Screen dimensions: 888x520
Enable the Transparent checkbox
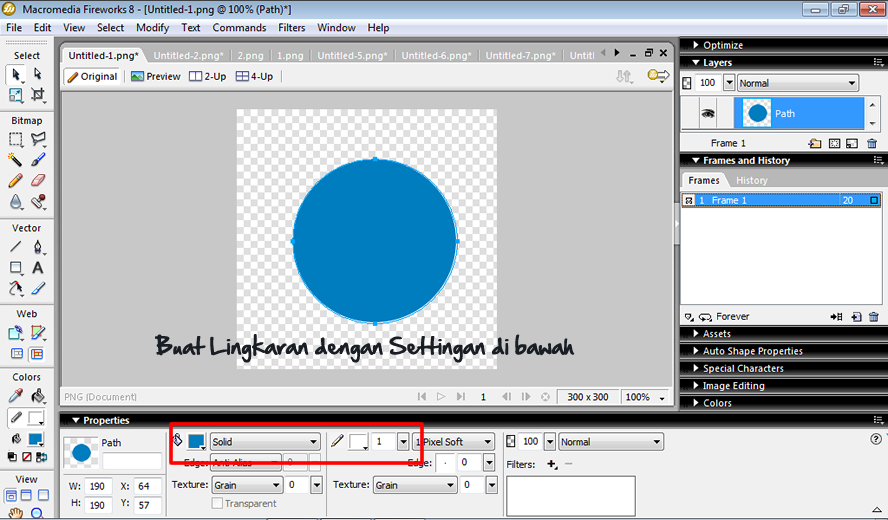[x=217, y=503]
